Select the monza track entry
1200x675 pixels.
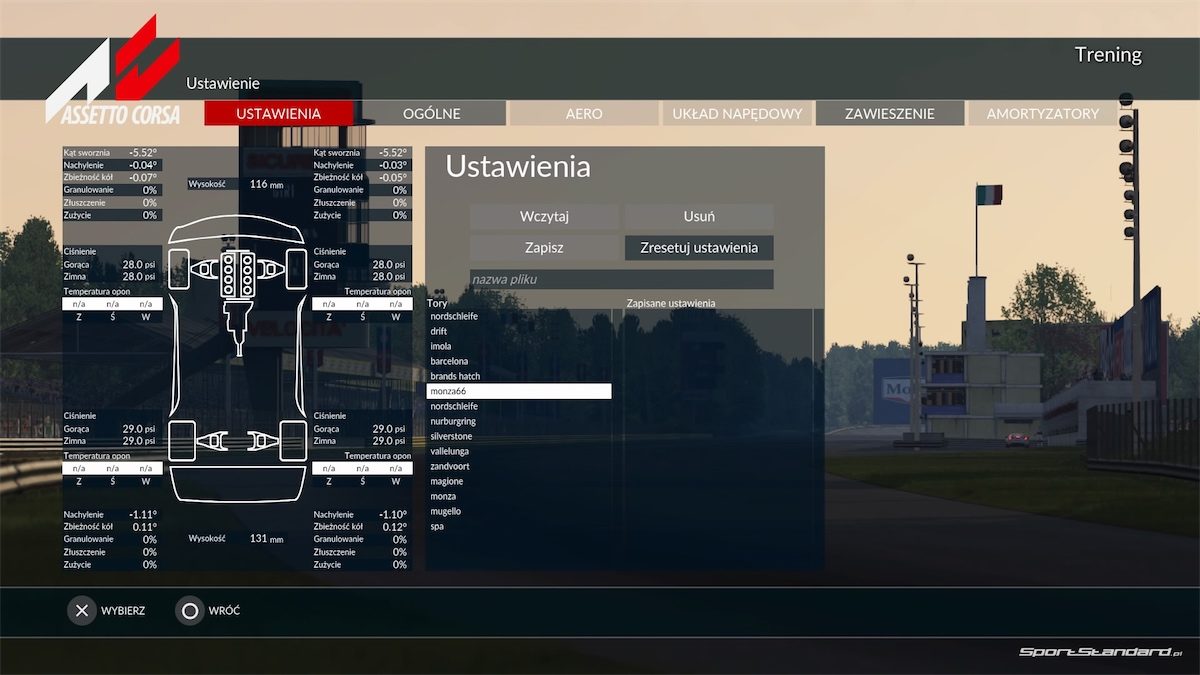click(519, 496)
